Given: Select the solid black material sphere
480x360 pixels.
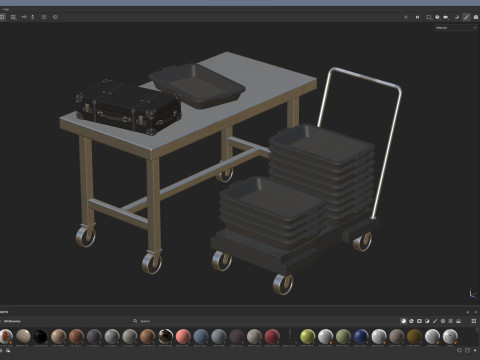Looking at the screenshot, I should tap(41, 336).
